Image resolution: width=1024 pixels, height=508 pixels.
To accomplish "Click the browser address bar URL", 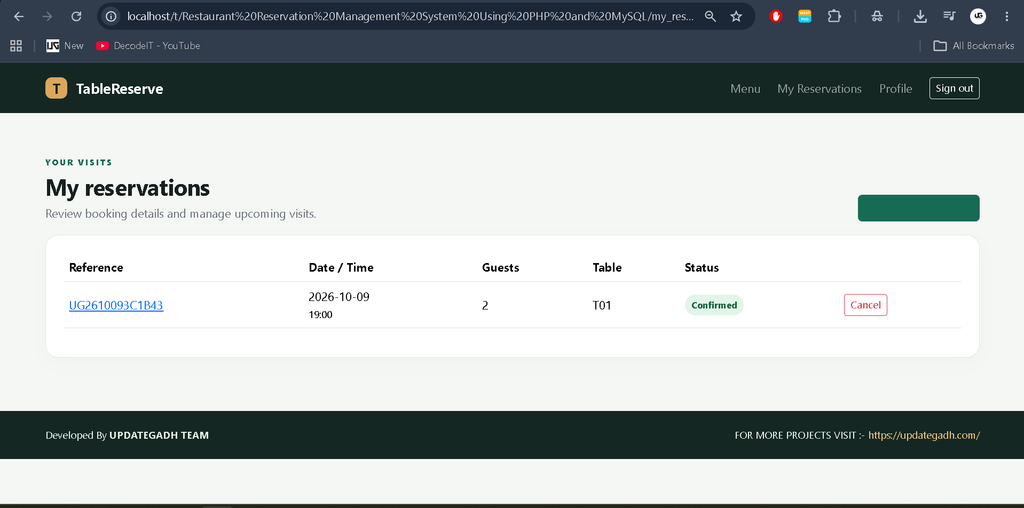I will pos(410,16).
